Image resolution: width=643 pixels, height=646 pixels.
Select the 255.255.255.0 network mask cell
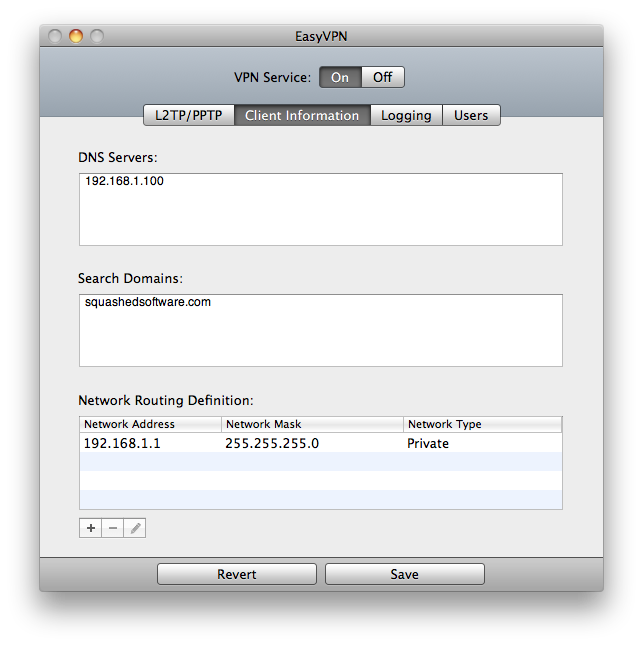[272, 443]
